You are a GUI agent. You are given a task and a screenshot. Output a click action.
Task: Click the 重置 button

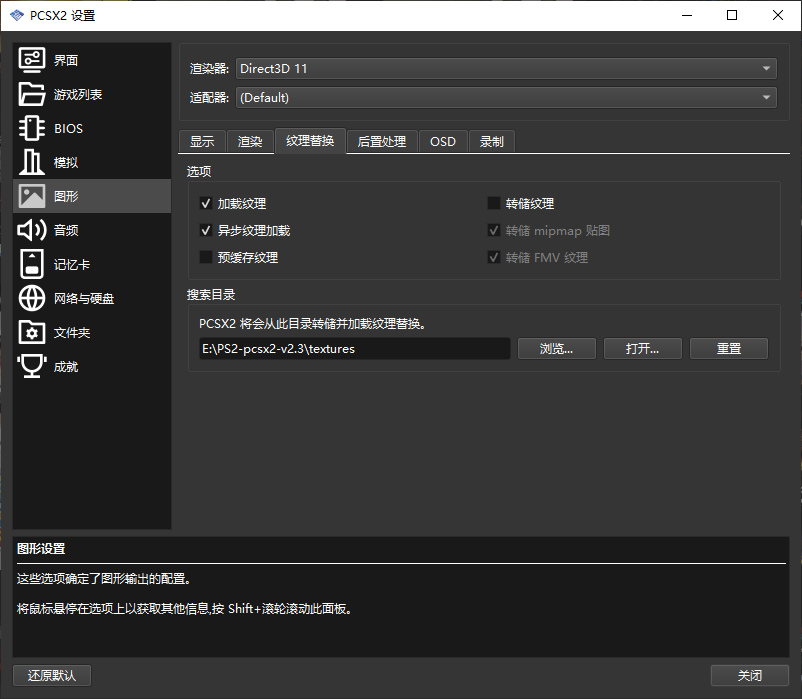click(728, 349)
